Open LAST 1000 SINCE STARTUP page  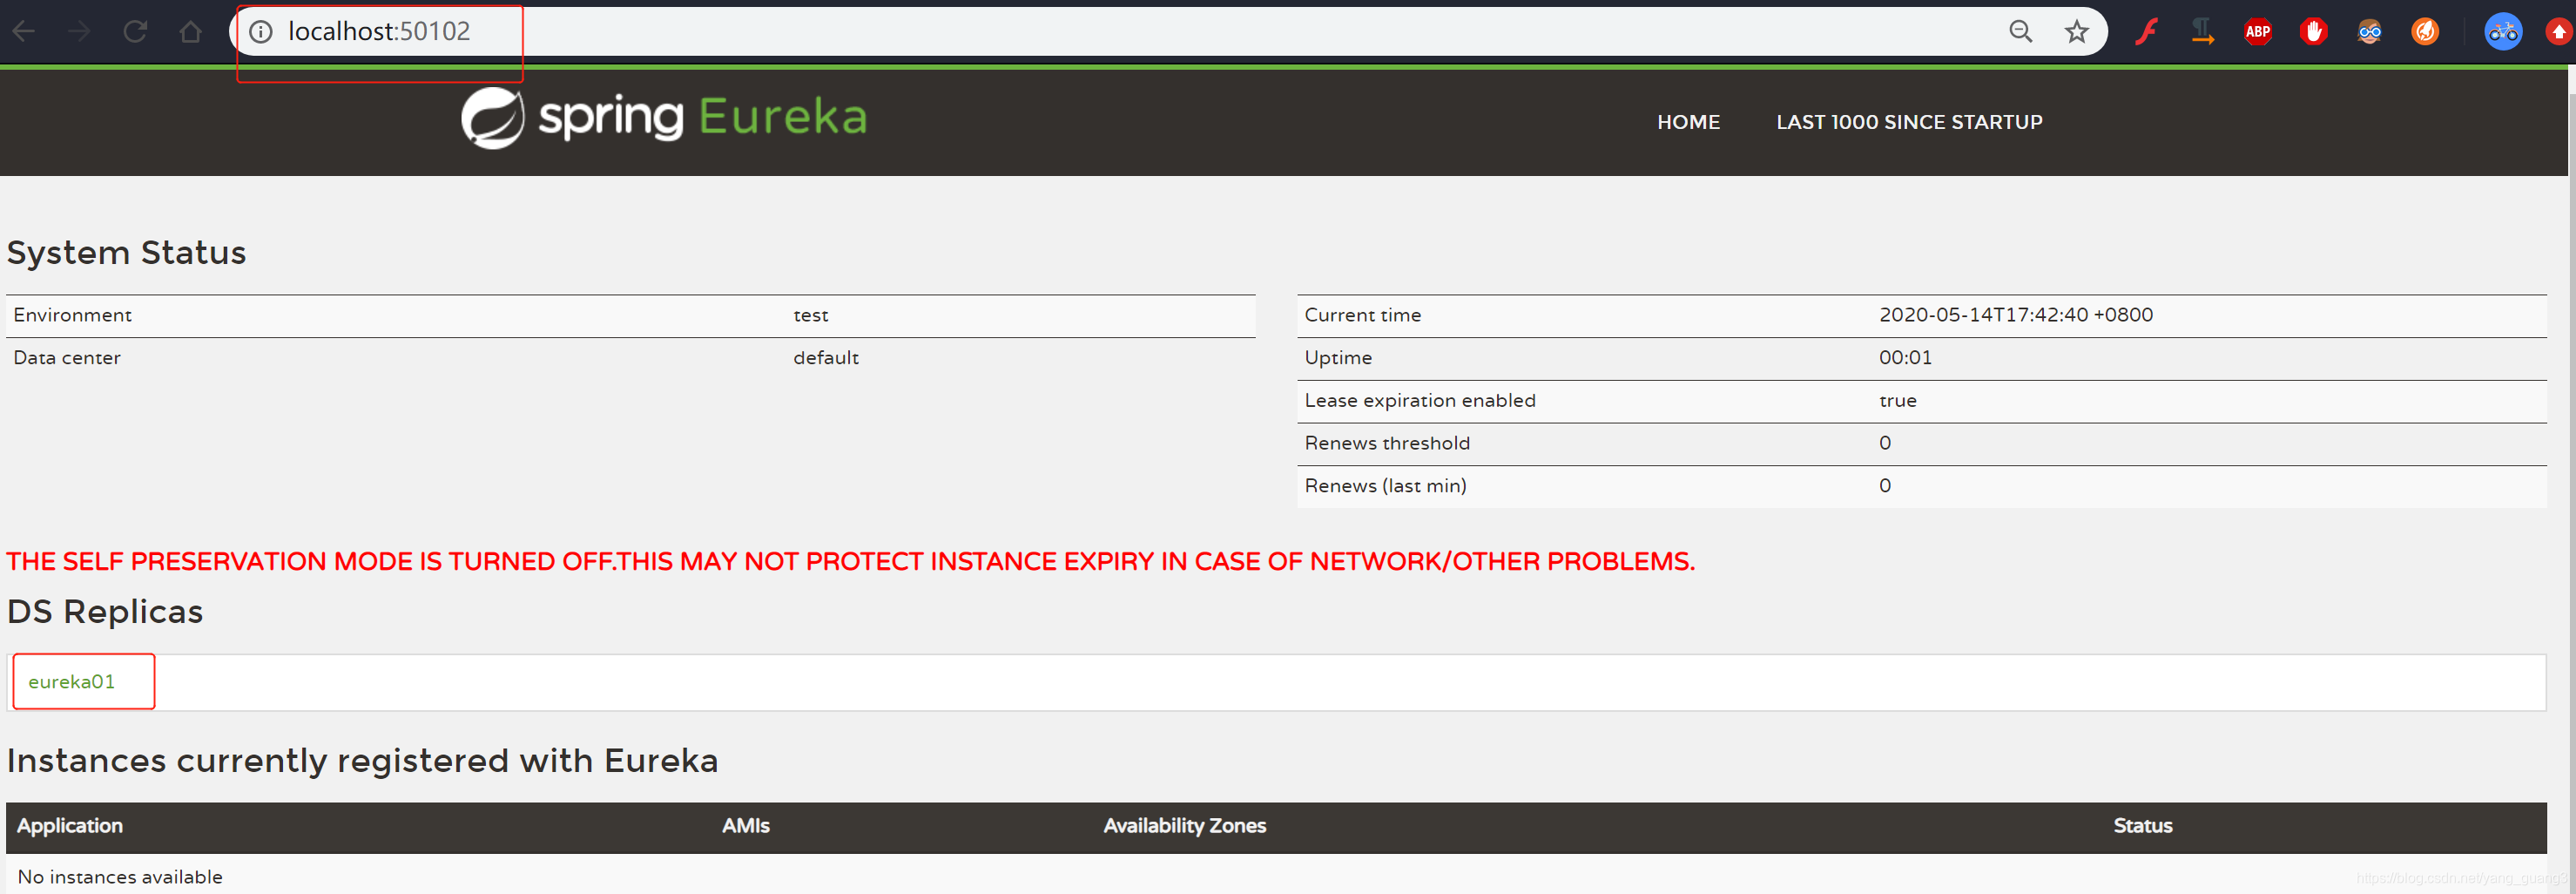point(1909,122)
